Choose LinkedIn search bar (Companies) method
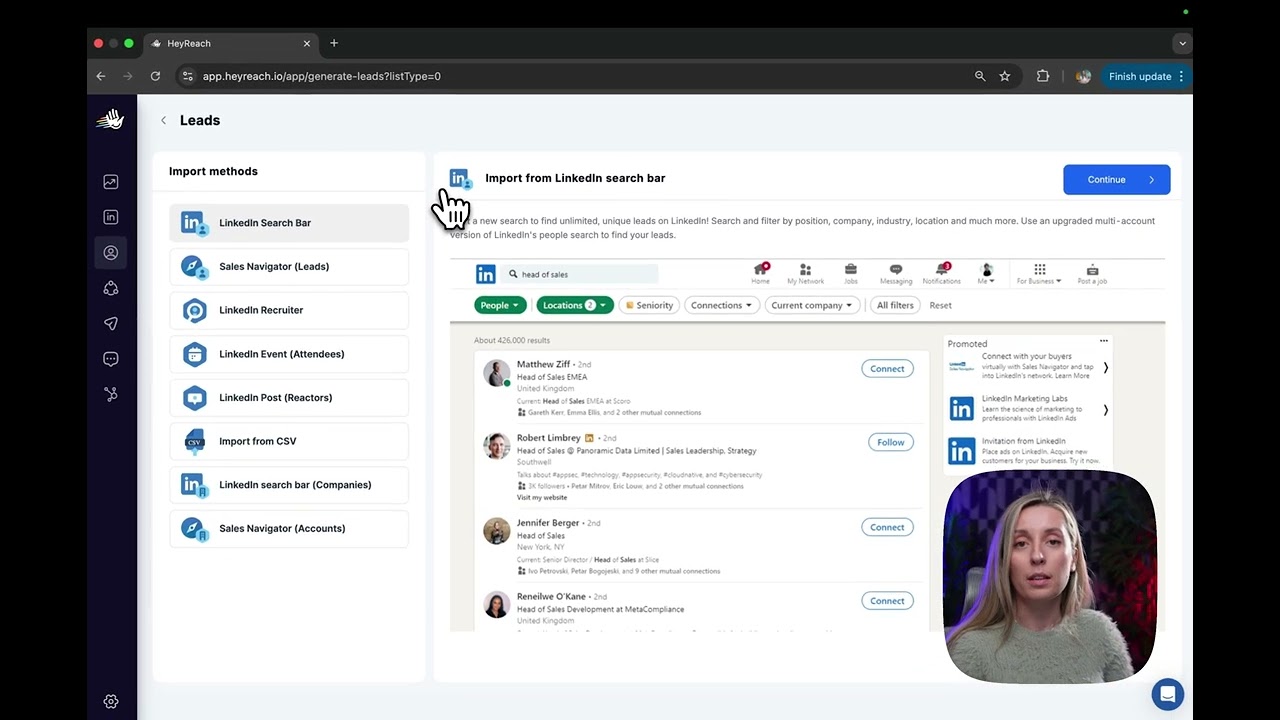The width and height of the screenshot is (1280, 720). tap(289, 485)
